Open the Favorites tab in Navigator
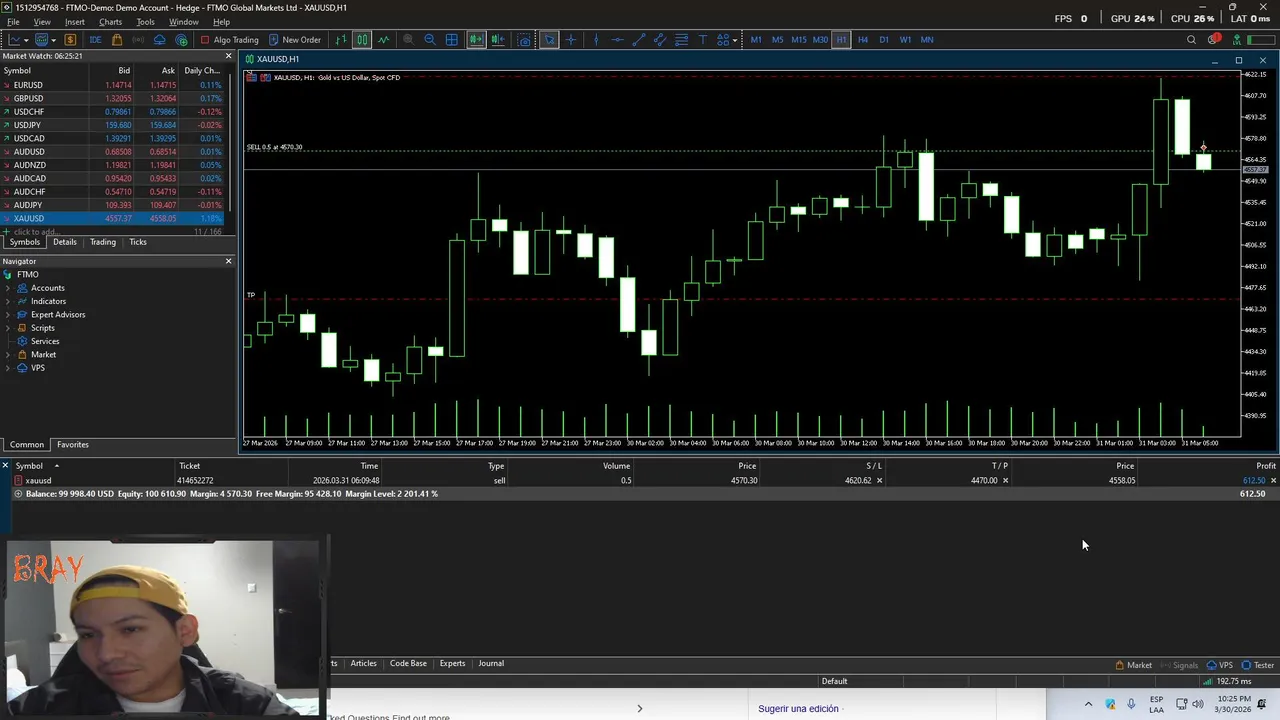The width and height of the screenshot is (1280, 720). (73, 445)
